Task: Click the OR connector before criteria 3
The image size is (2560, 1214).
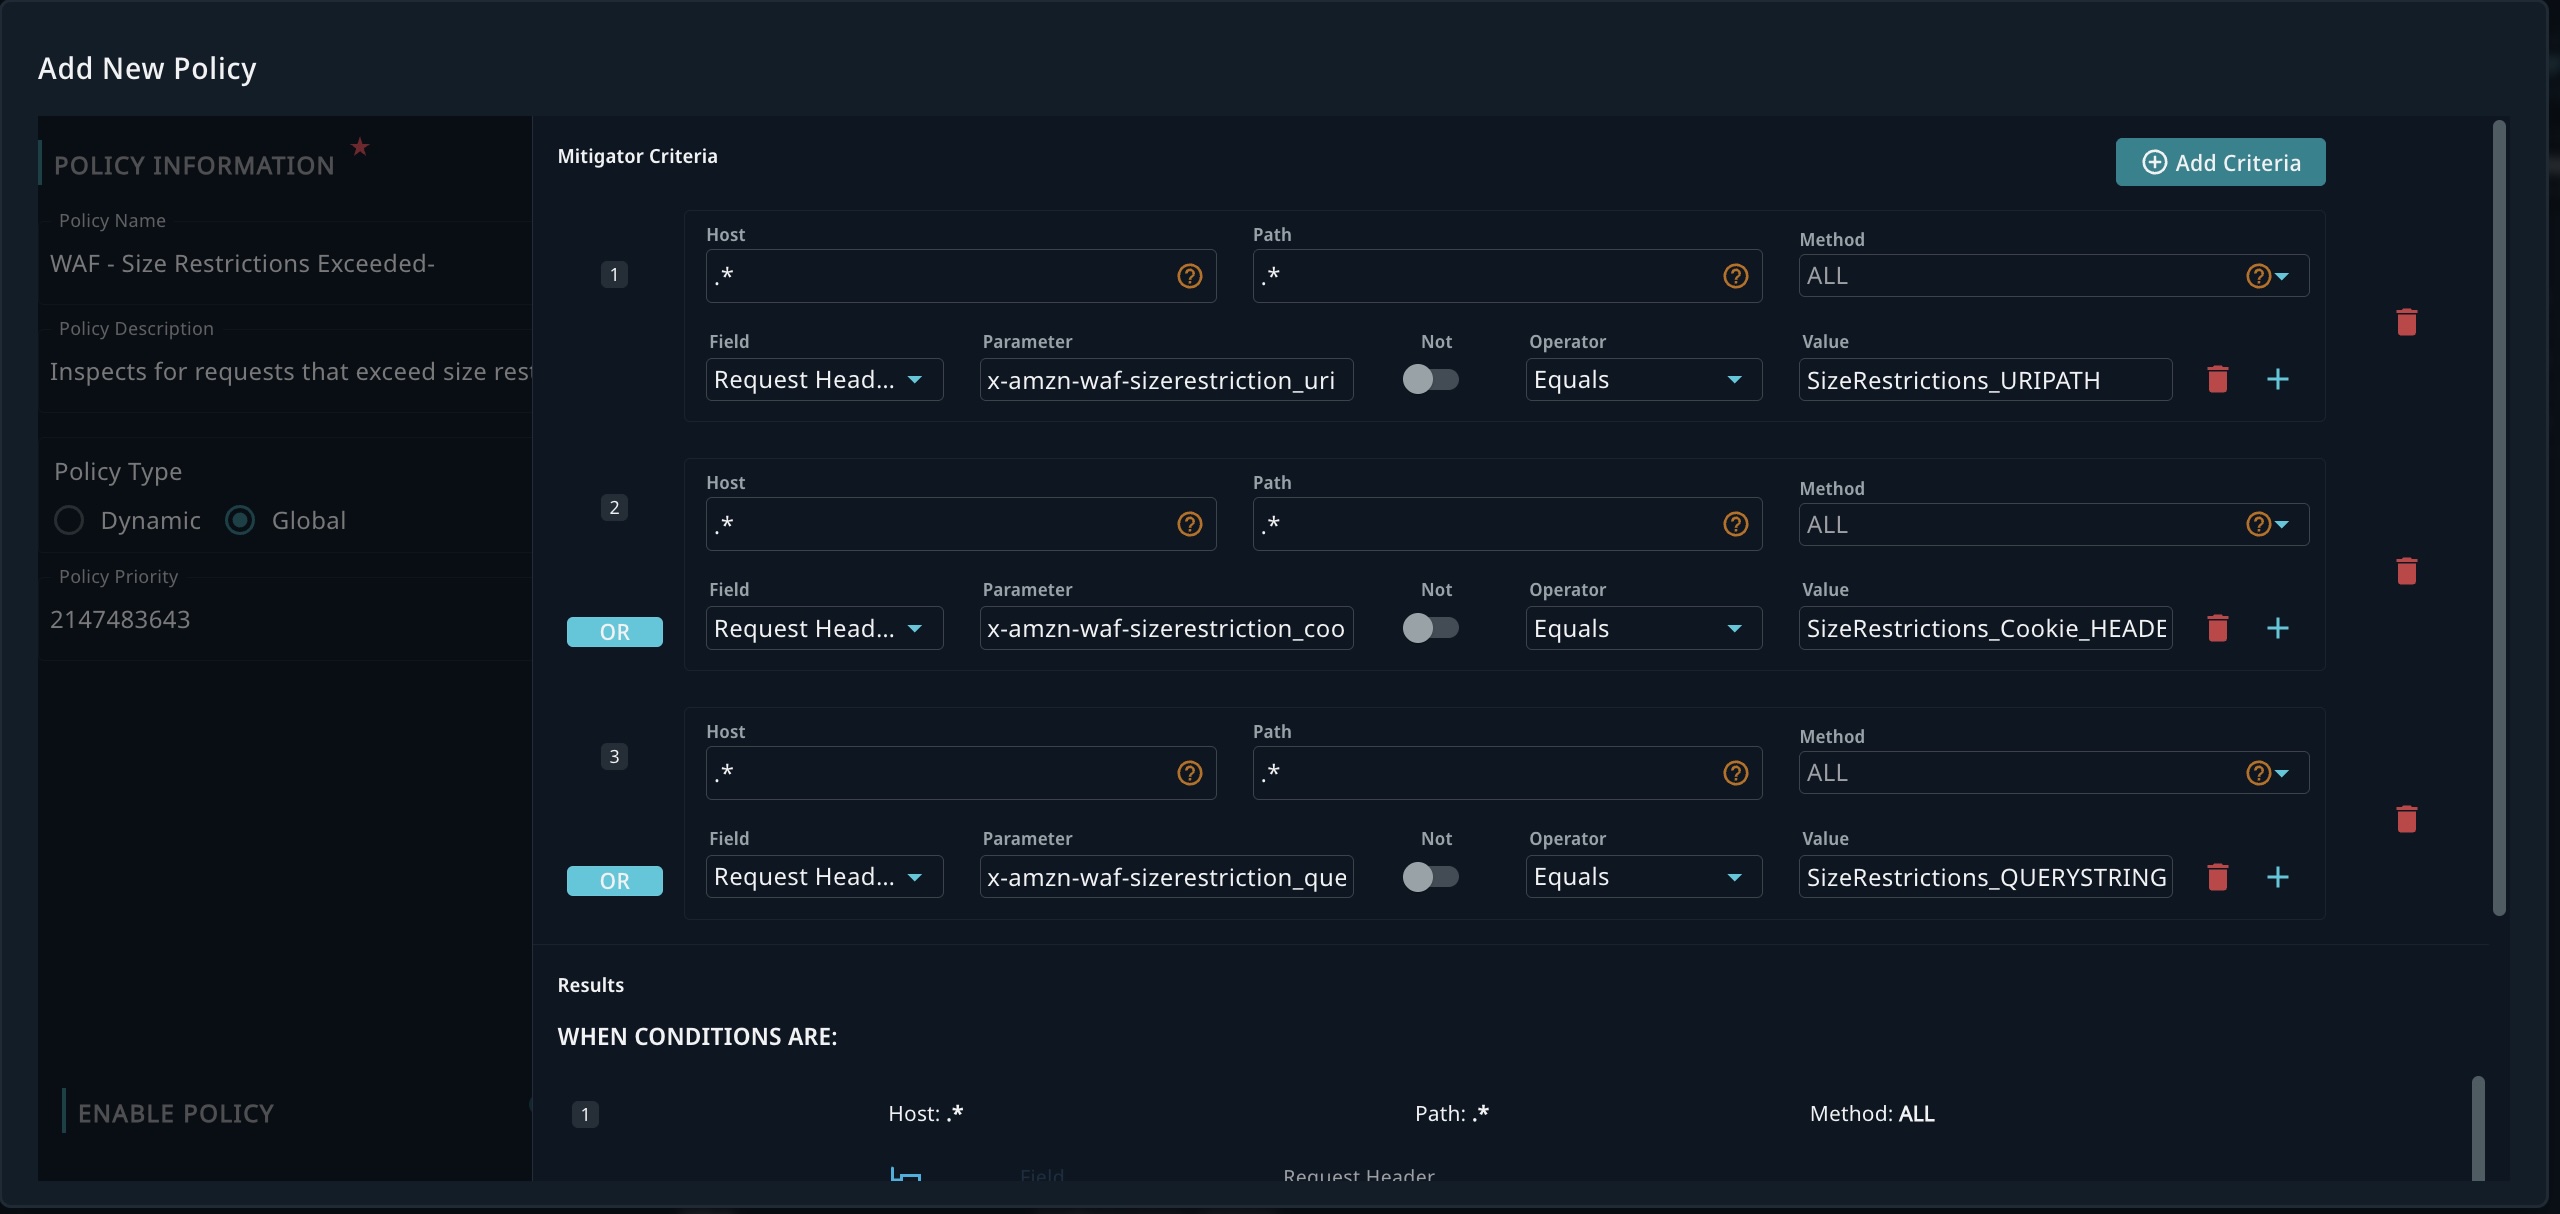Action: (x=614, y=881)
